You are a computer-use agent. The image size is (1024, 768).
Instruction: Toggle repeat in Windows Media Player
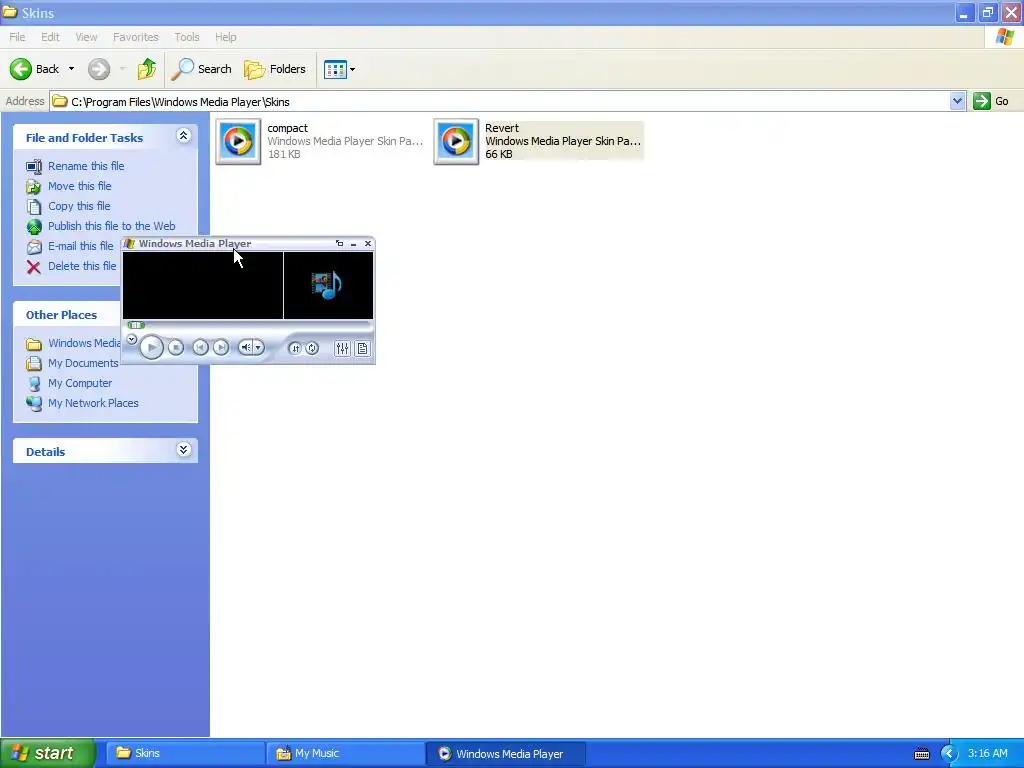click(312, 348)
